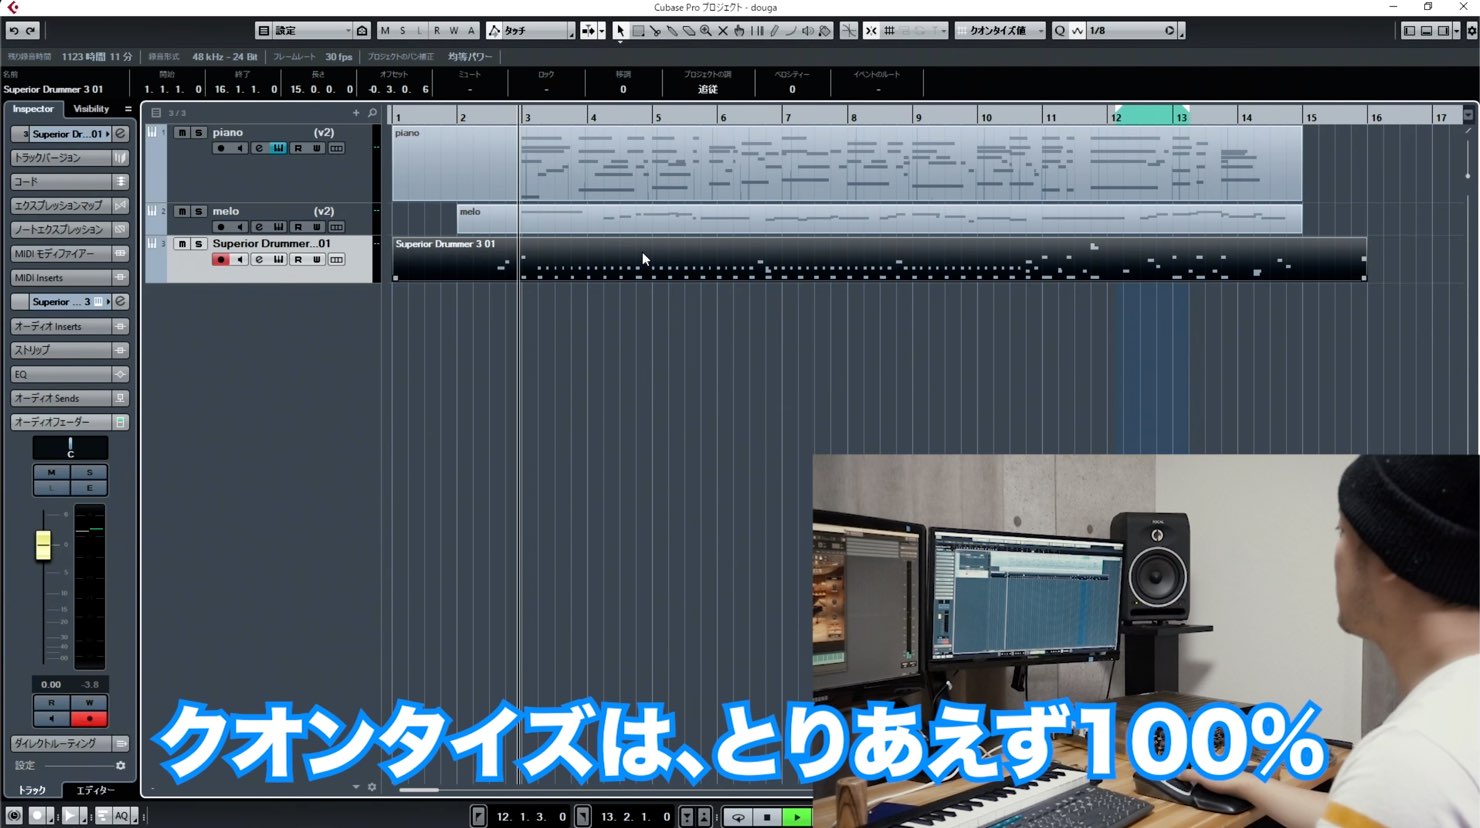Switch to the エディター bottom tab

point(95,790)
